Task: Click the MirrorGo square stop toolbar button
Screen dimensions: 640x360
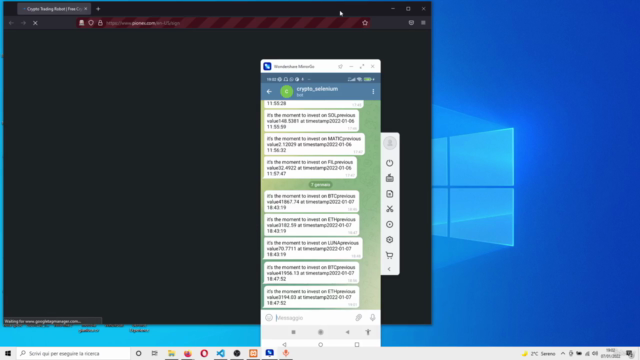Action: tap(293, 332)
